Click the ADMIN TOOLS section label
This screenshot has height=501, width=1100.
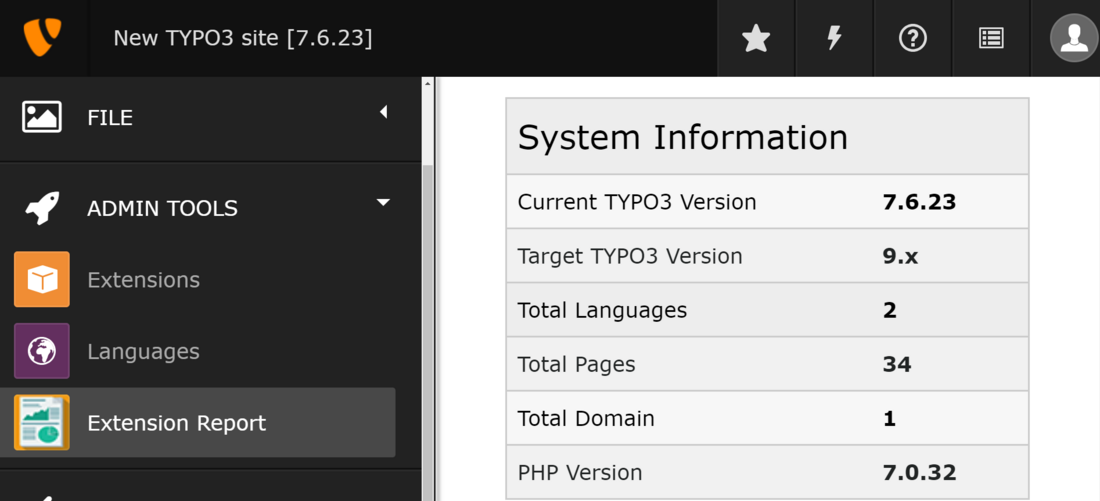coord(162,208)
